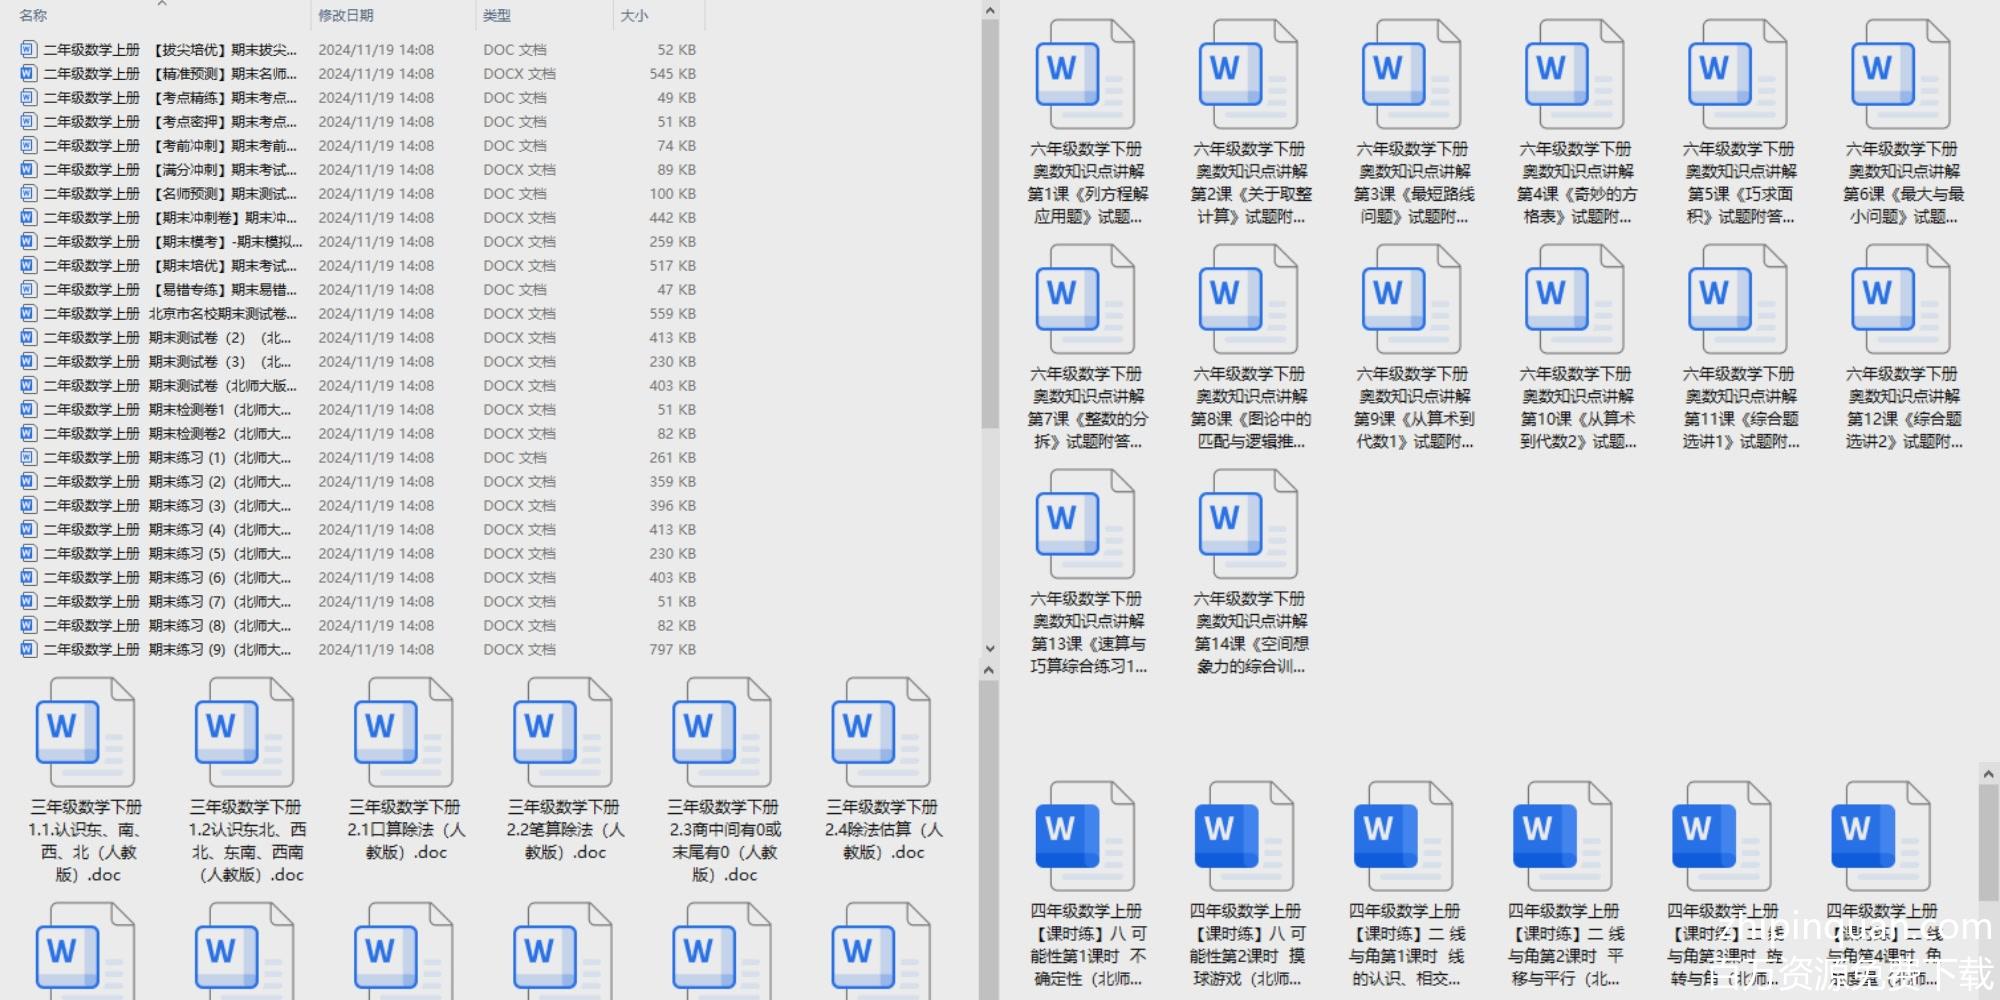The height and width of the screenshot is (1000, 2000).
Task: Click the small file icon beside 北京市名校期末测试卷
Action: tap(28, 313)
